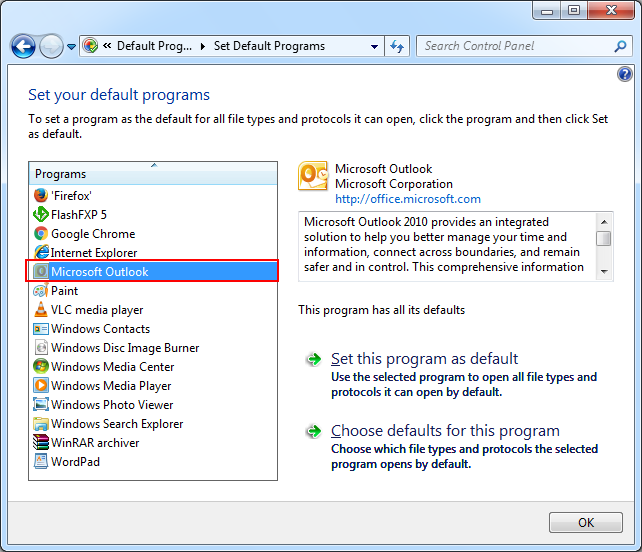Screen dimensions: 642x552
Task: Click the Windows Media Center icon
Action: (x=41, y=366)
